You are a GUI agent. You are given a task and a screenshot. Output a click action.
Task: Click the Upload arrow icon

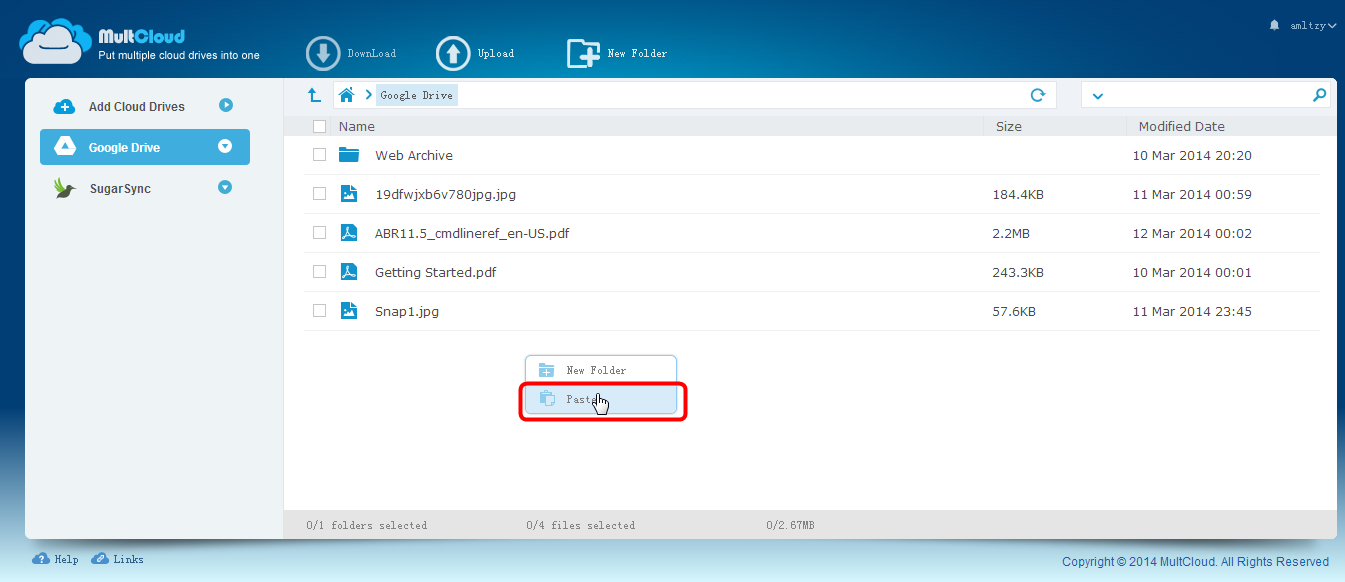(x=453, y=53)
